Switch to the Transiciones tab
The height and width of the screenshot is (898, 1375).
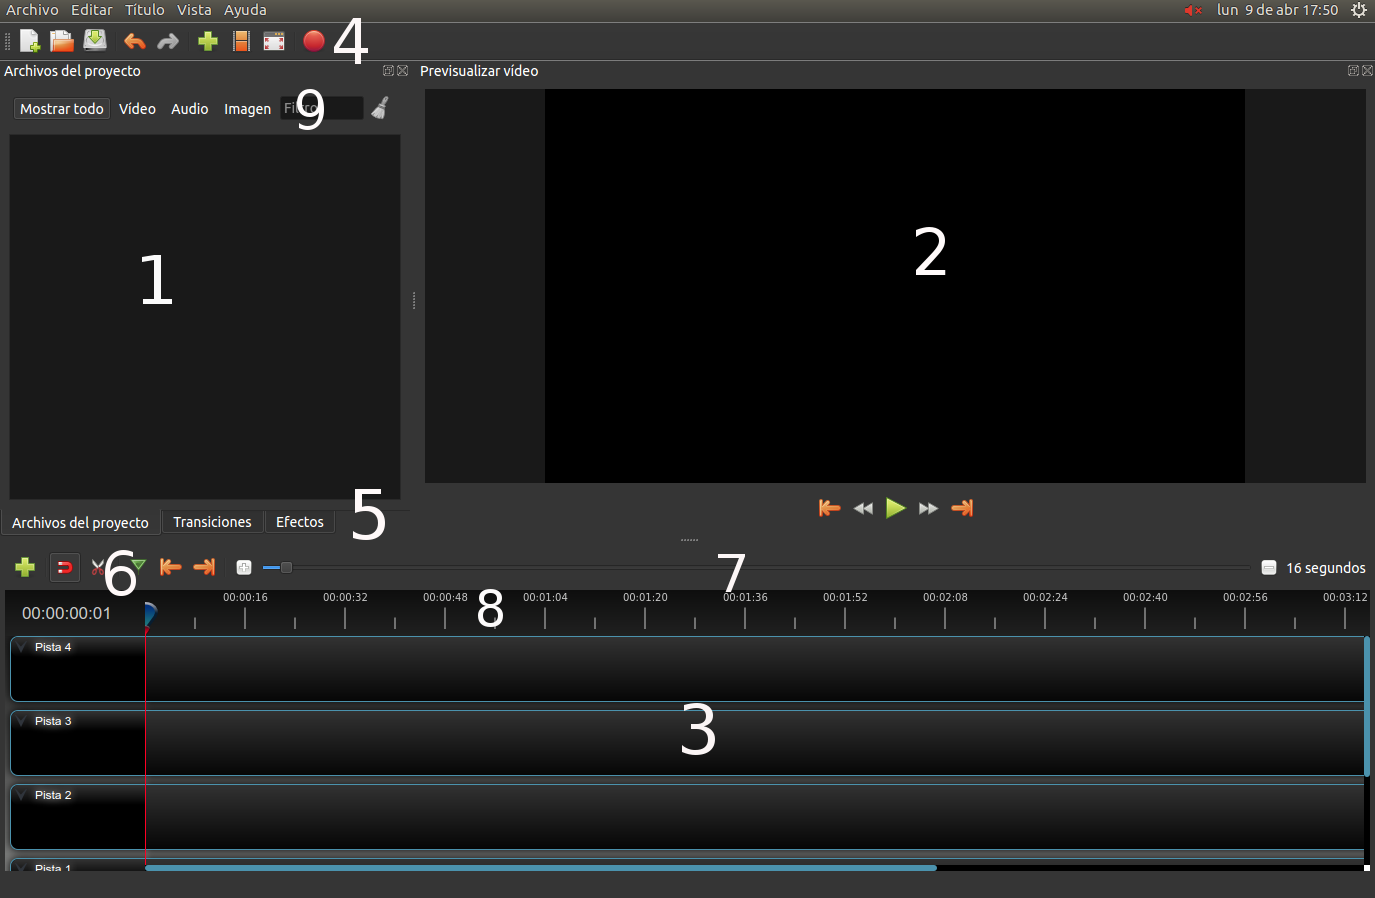pyautogui.click(x=212, y=522)
